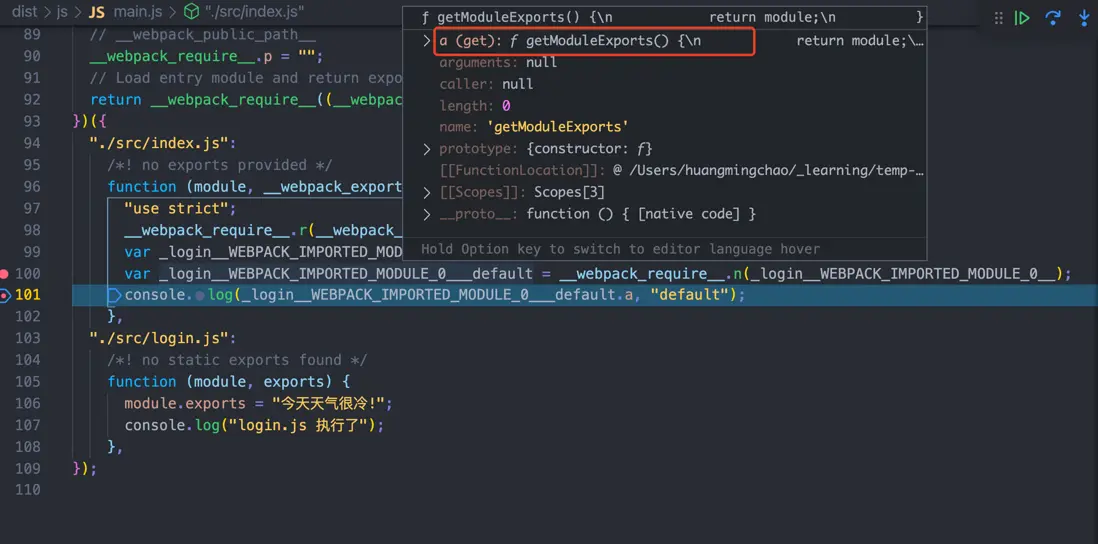This screenshot has width=1098, height=544.
Task: Expand the [[Scopes]] entry
Action: pos(426,192)
